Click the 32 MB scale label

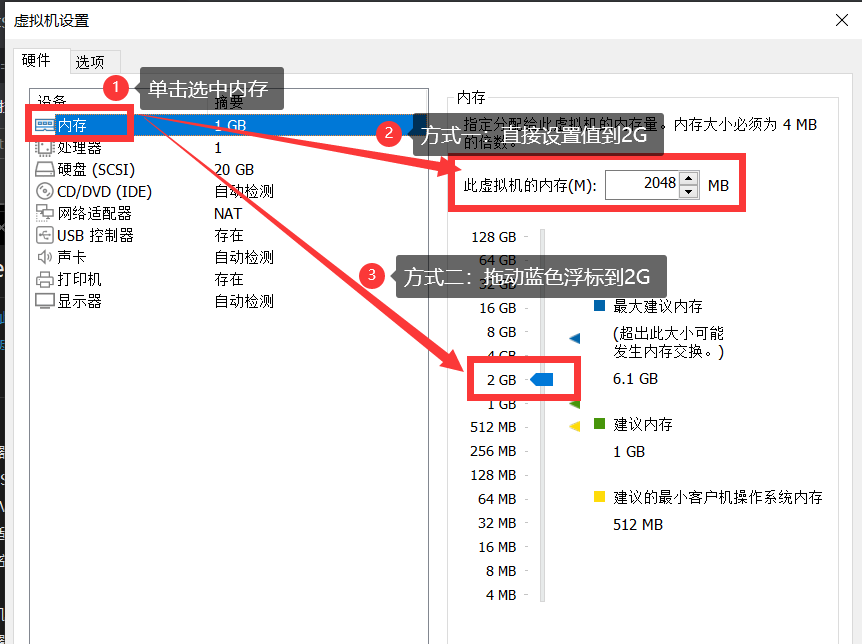497,523
